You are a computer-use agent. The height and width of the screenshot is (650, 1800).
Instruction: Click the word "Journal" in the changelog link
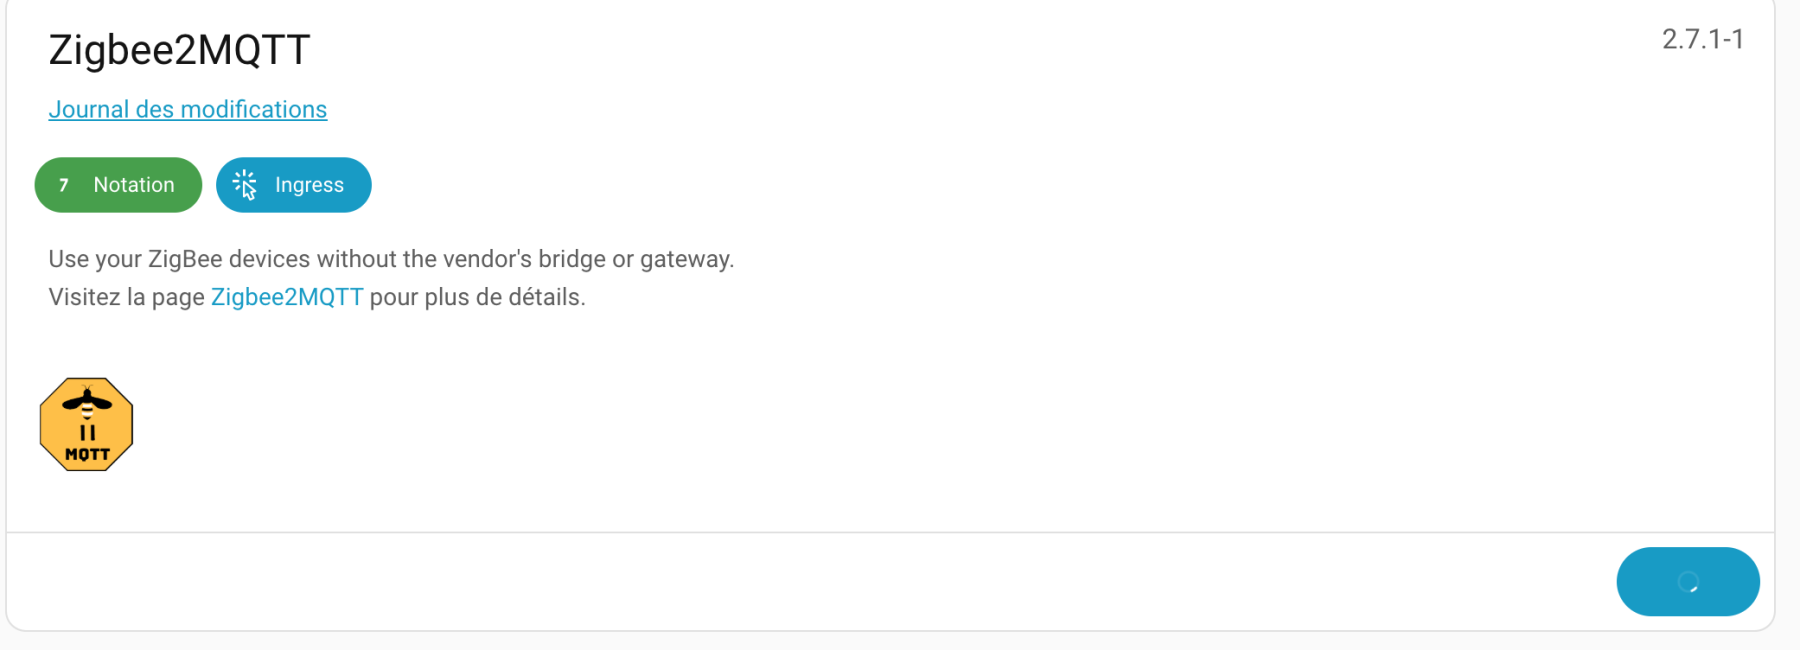89,109
